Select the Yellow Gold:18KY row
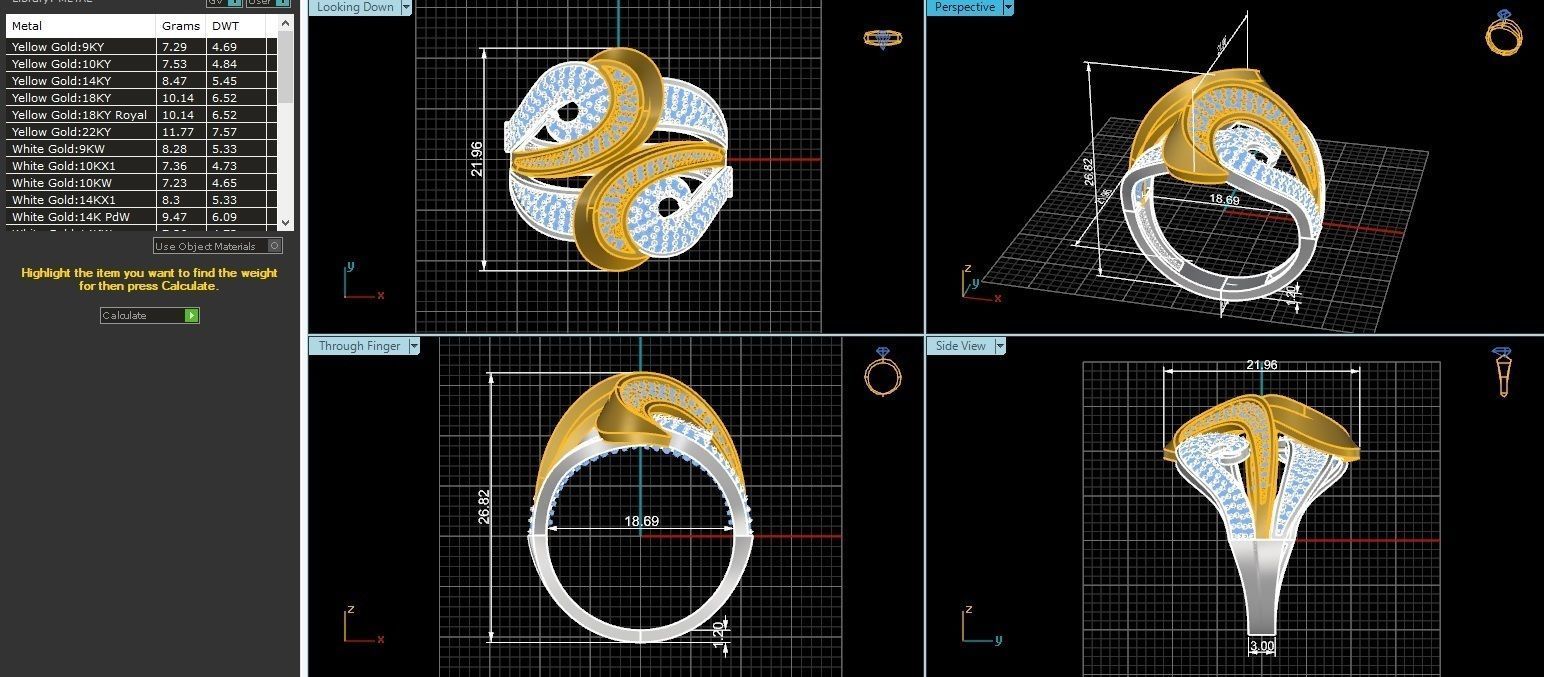 point(141,97)
